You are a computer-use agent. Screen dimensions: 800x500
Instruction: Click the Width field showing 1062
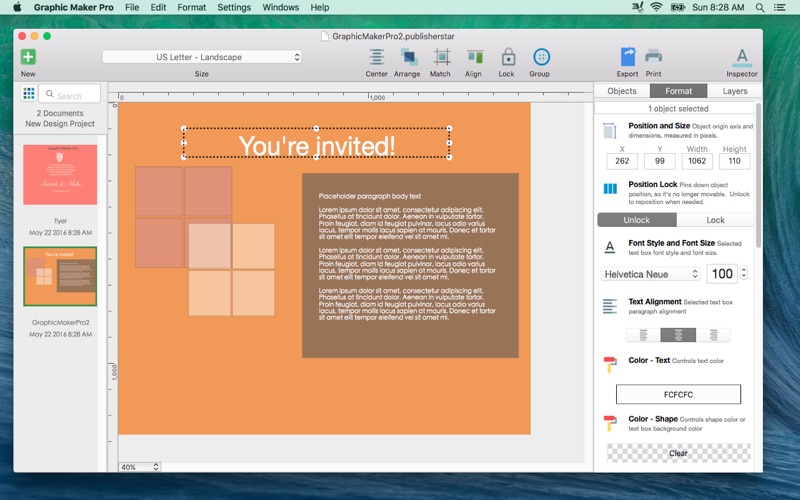pos(697,161)
